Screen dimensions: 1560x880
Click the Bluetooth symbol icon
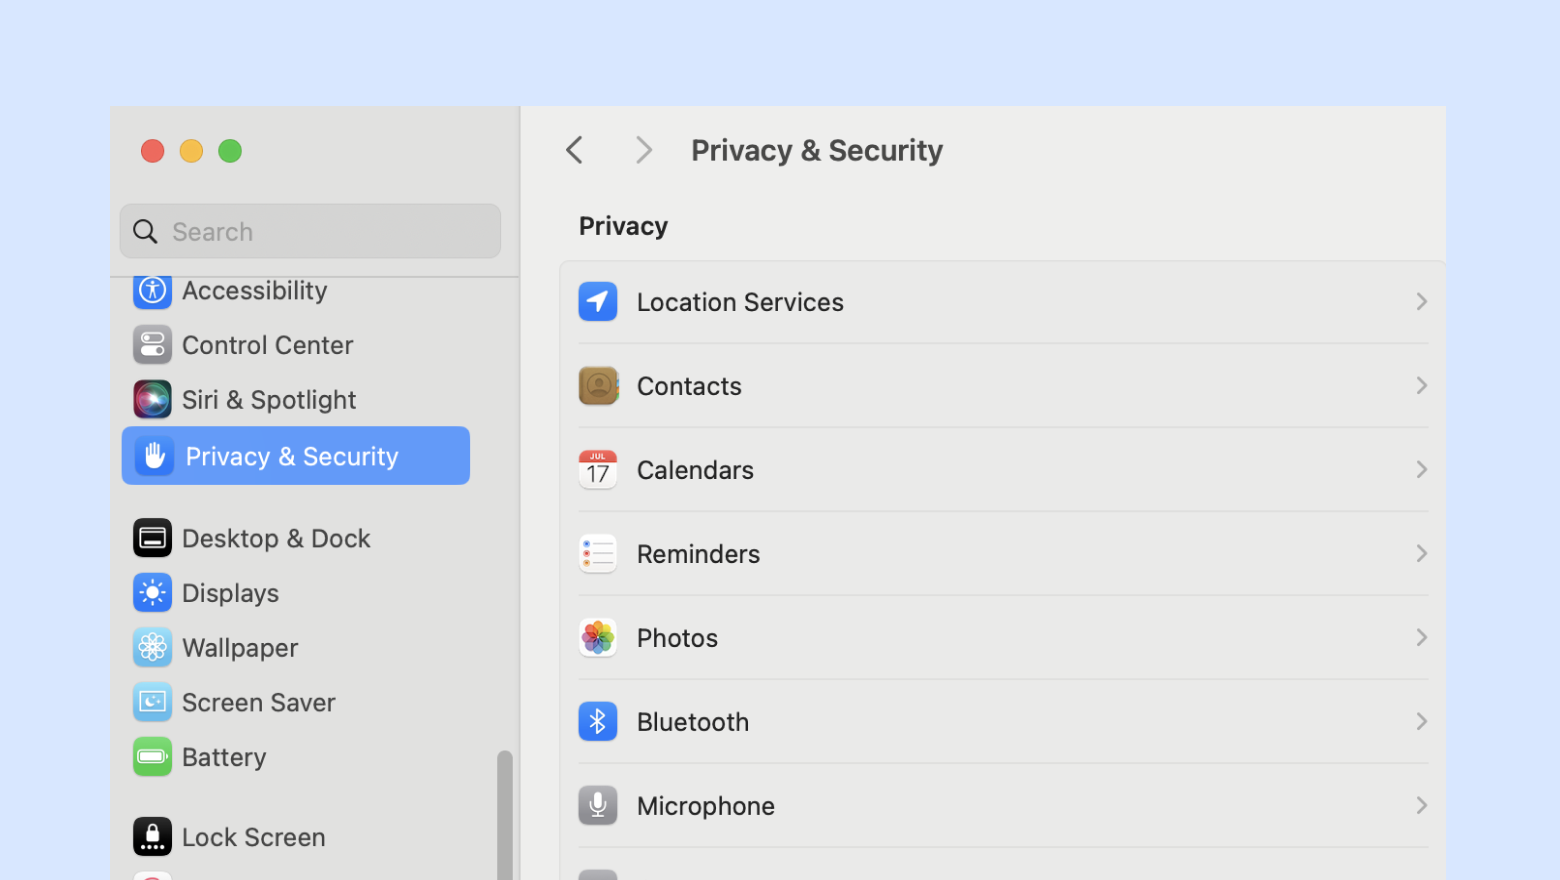click(x=598, y=722)
